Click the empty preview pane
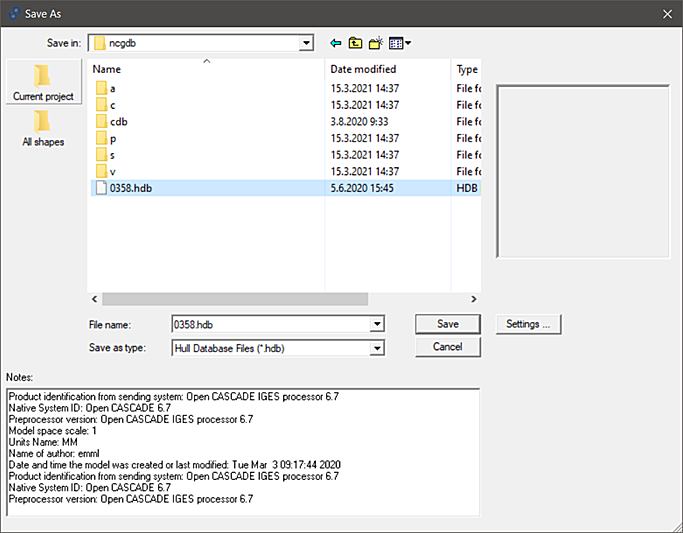This screenshot has width=683, height=533. tap(583, 171)
